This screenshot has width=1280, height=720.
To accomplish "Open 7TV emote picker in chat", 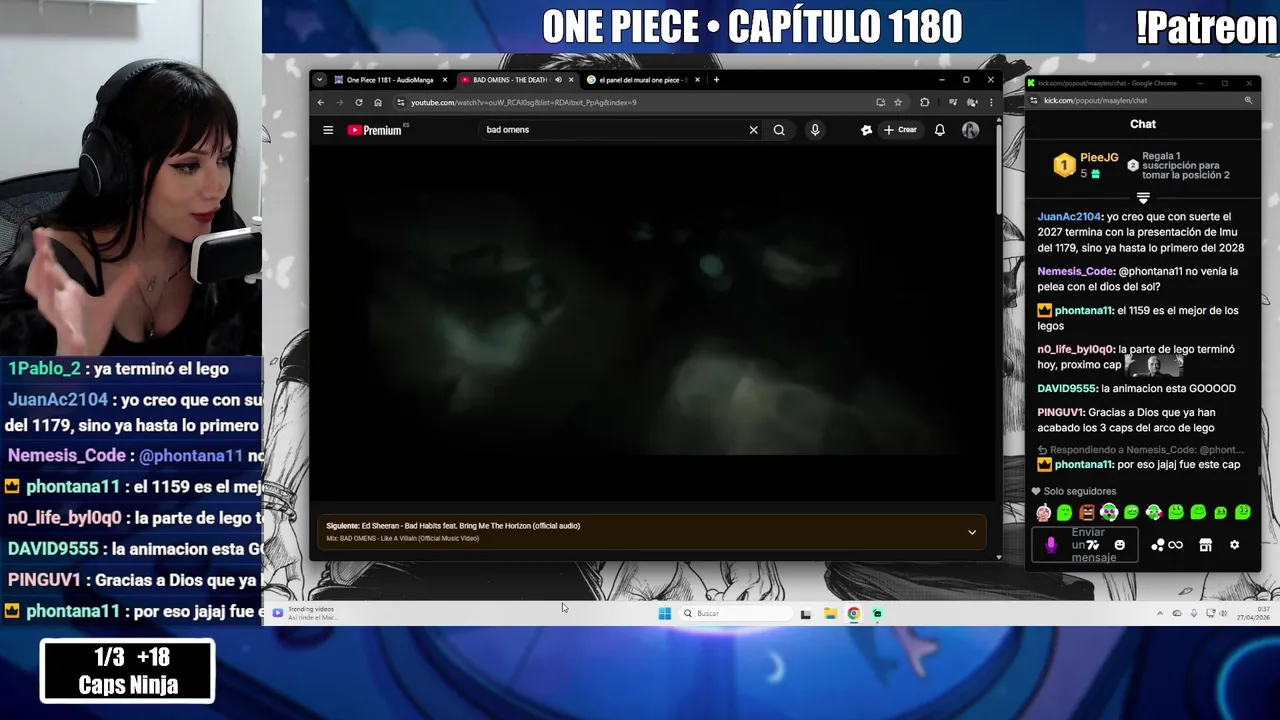I will (1093, 545).
